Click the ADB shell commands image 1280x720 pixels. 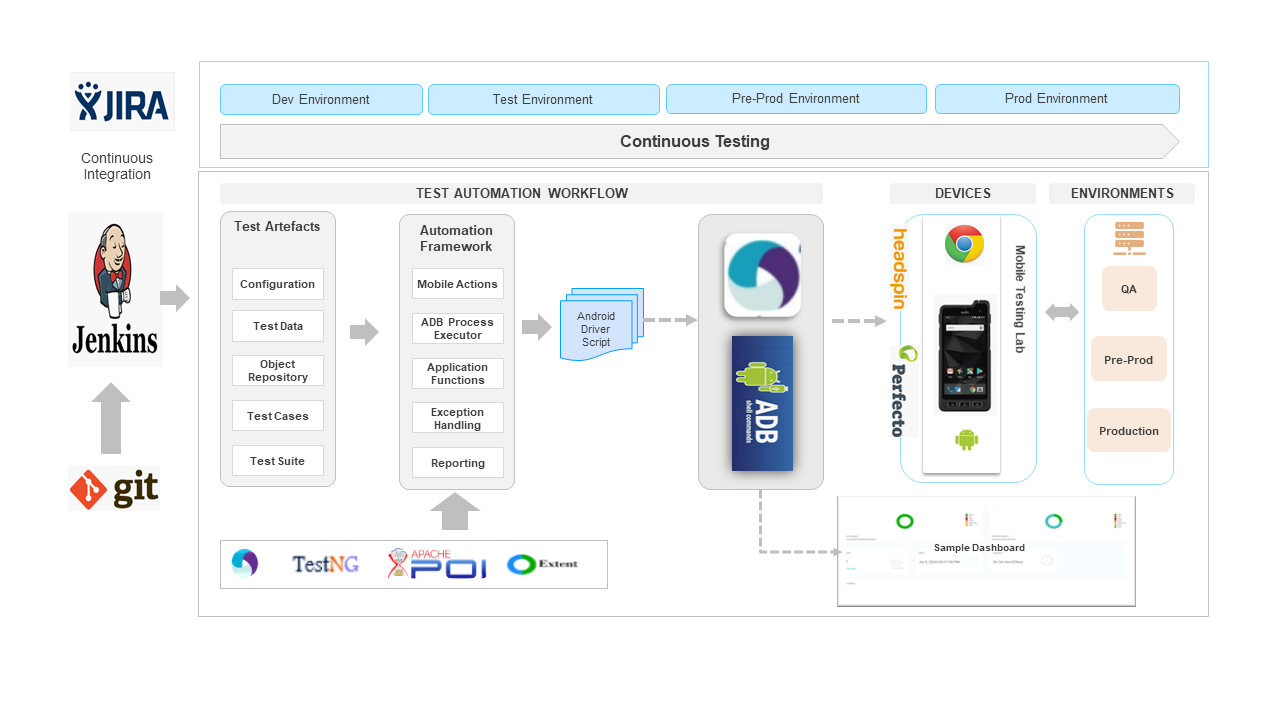(762, 403)
